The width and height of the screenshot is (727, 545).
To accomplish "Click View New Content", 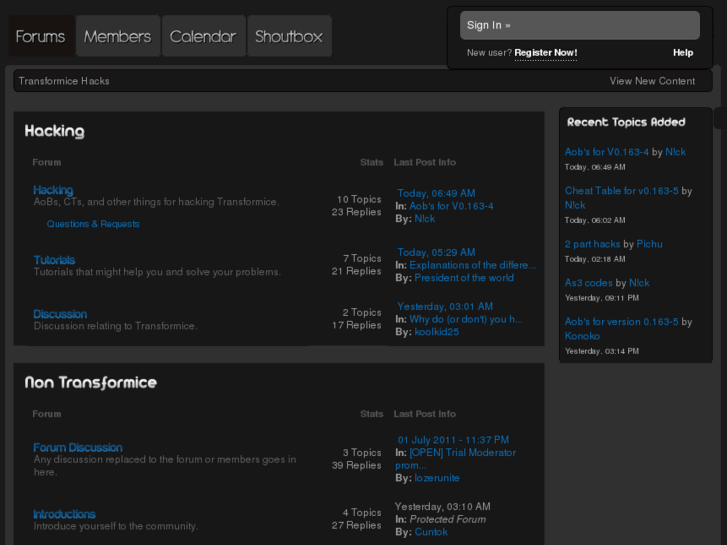I will tap(652, 81).
